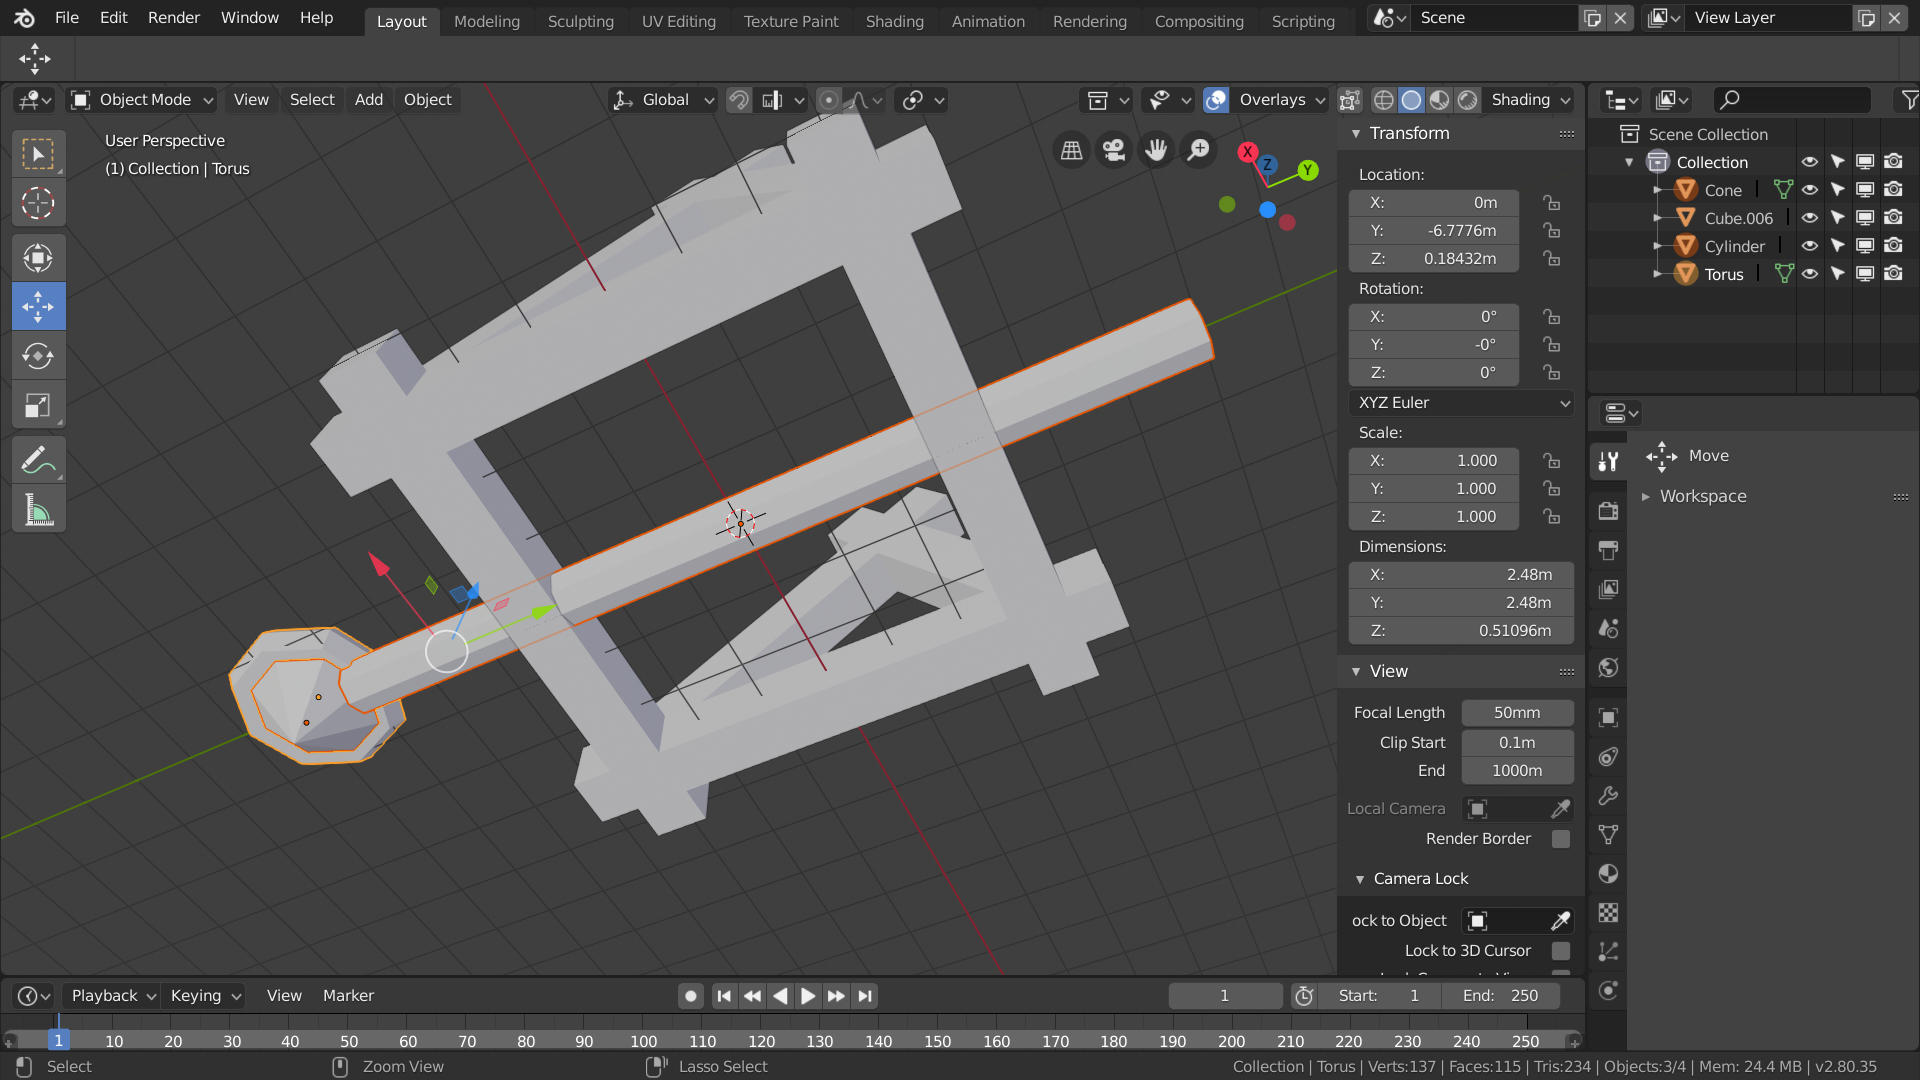This screenshot has height=1080, width=1920.
Task: Hide Cylinder object with eye icon
Action: pos(1810,246)
